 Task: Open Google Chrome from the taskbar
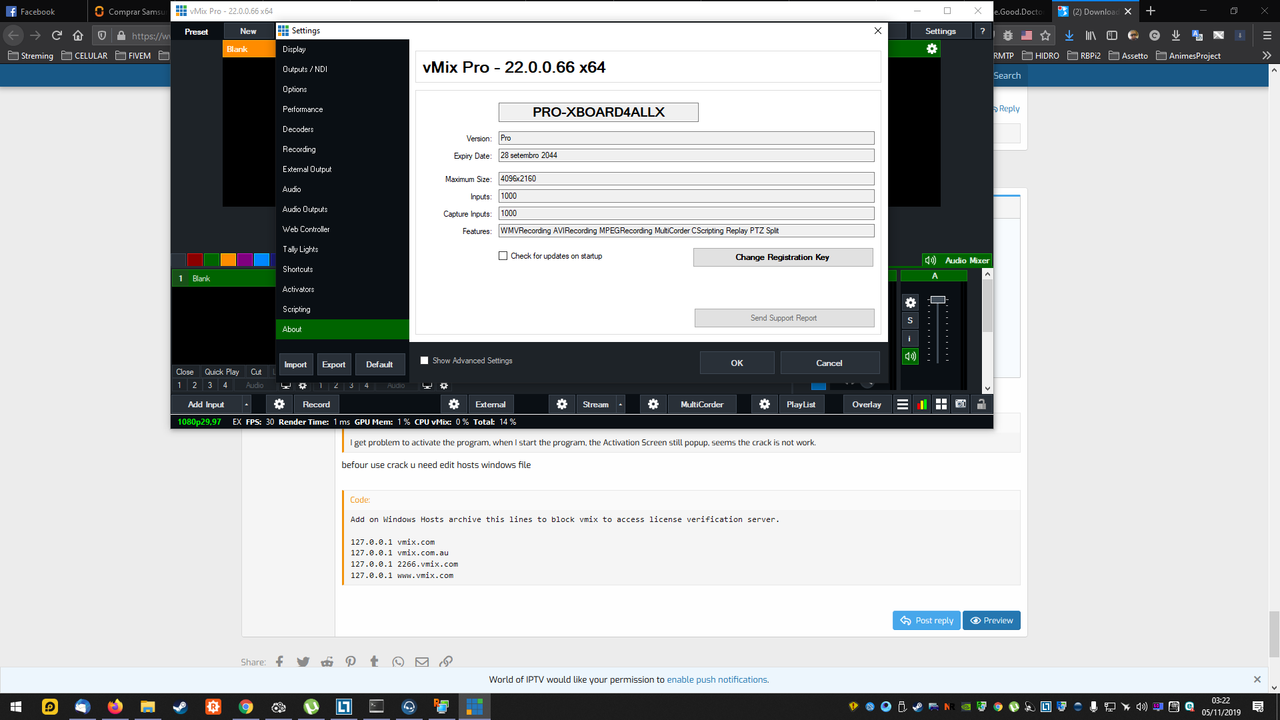pyautogui.click(x=246, y=706)
